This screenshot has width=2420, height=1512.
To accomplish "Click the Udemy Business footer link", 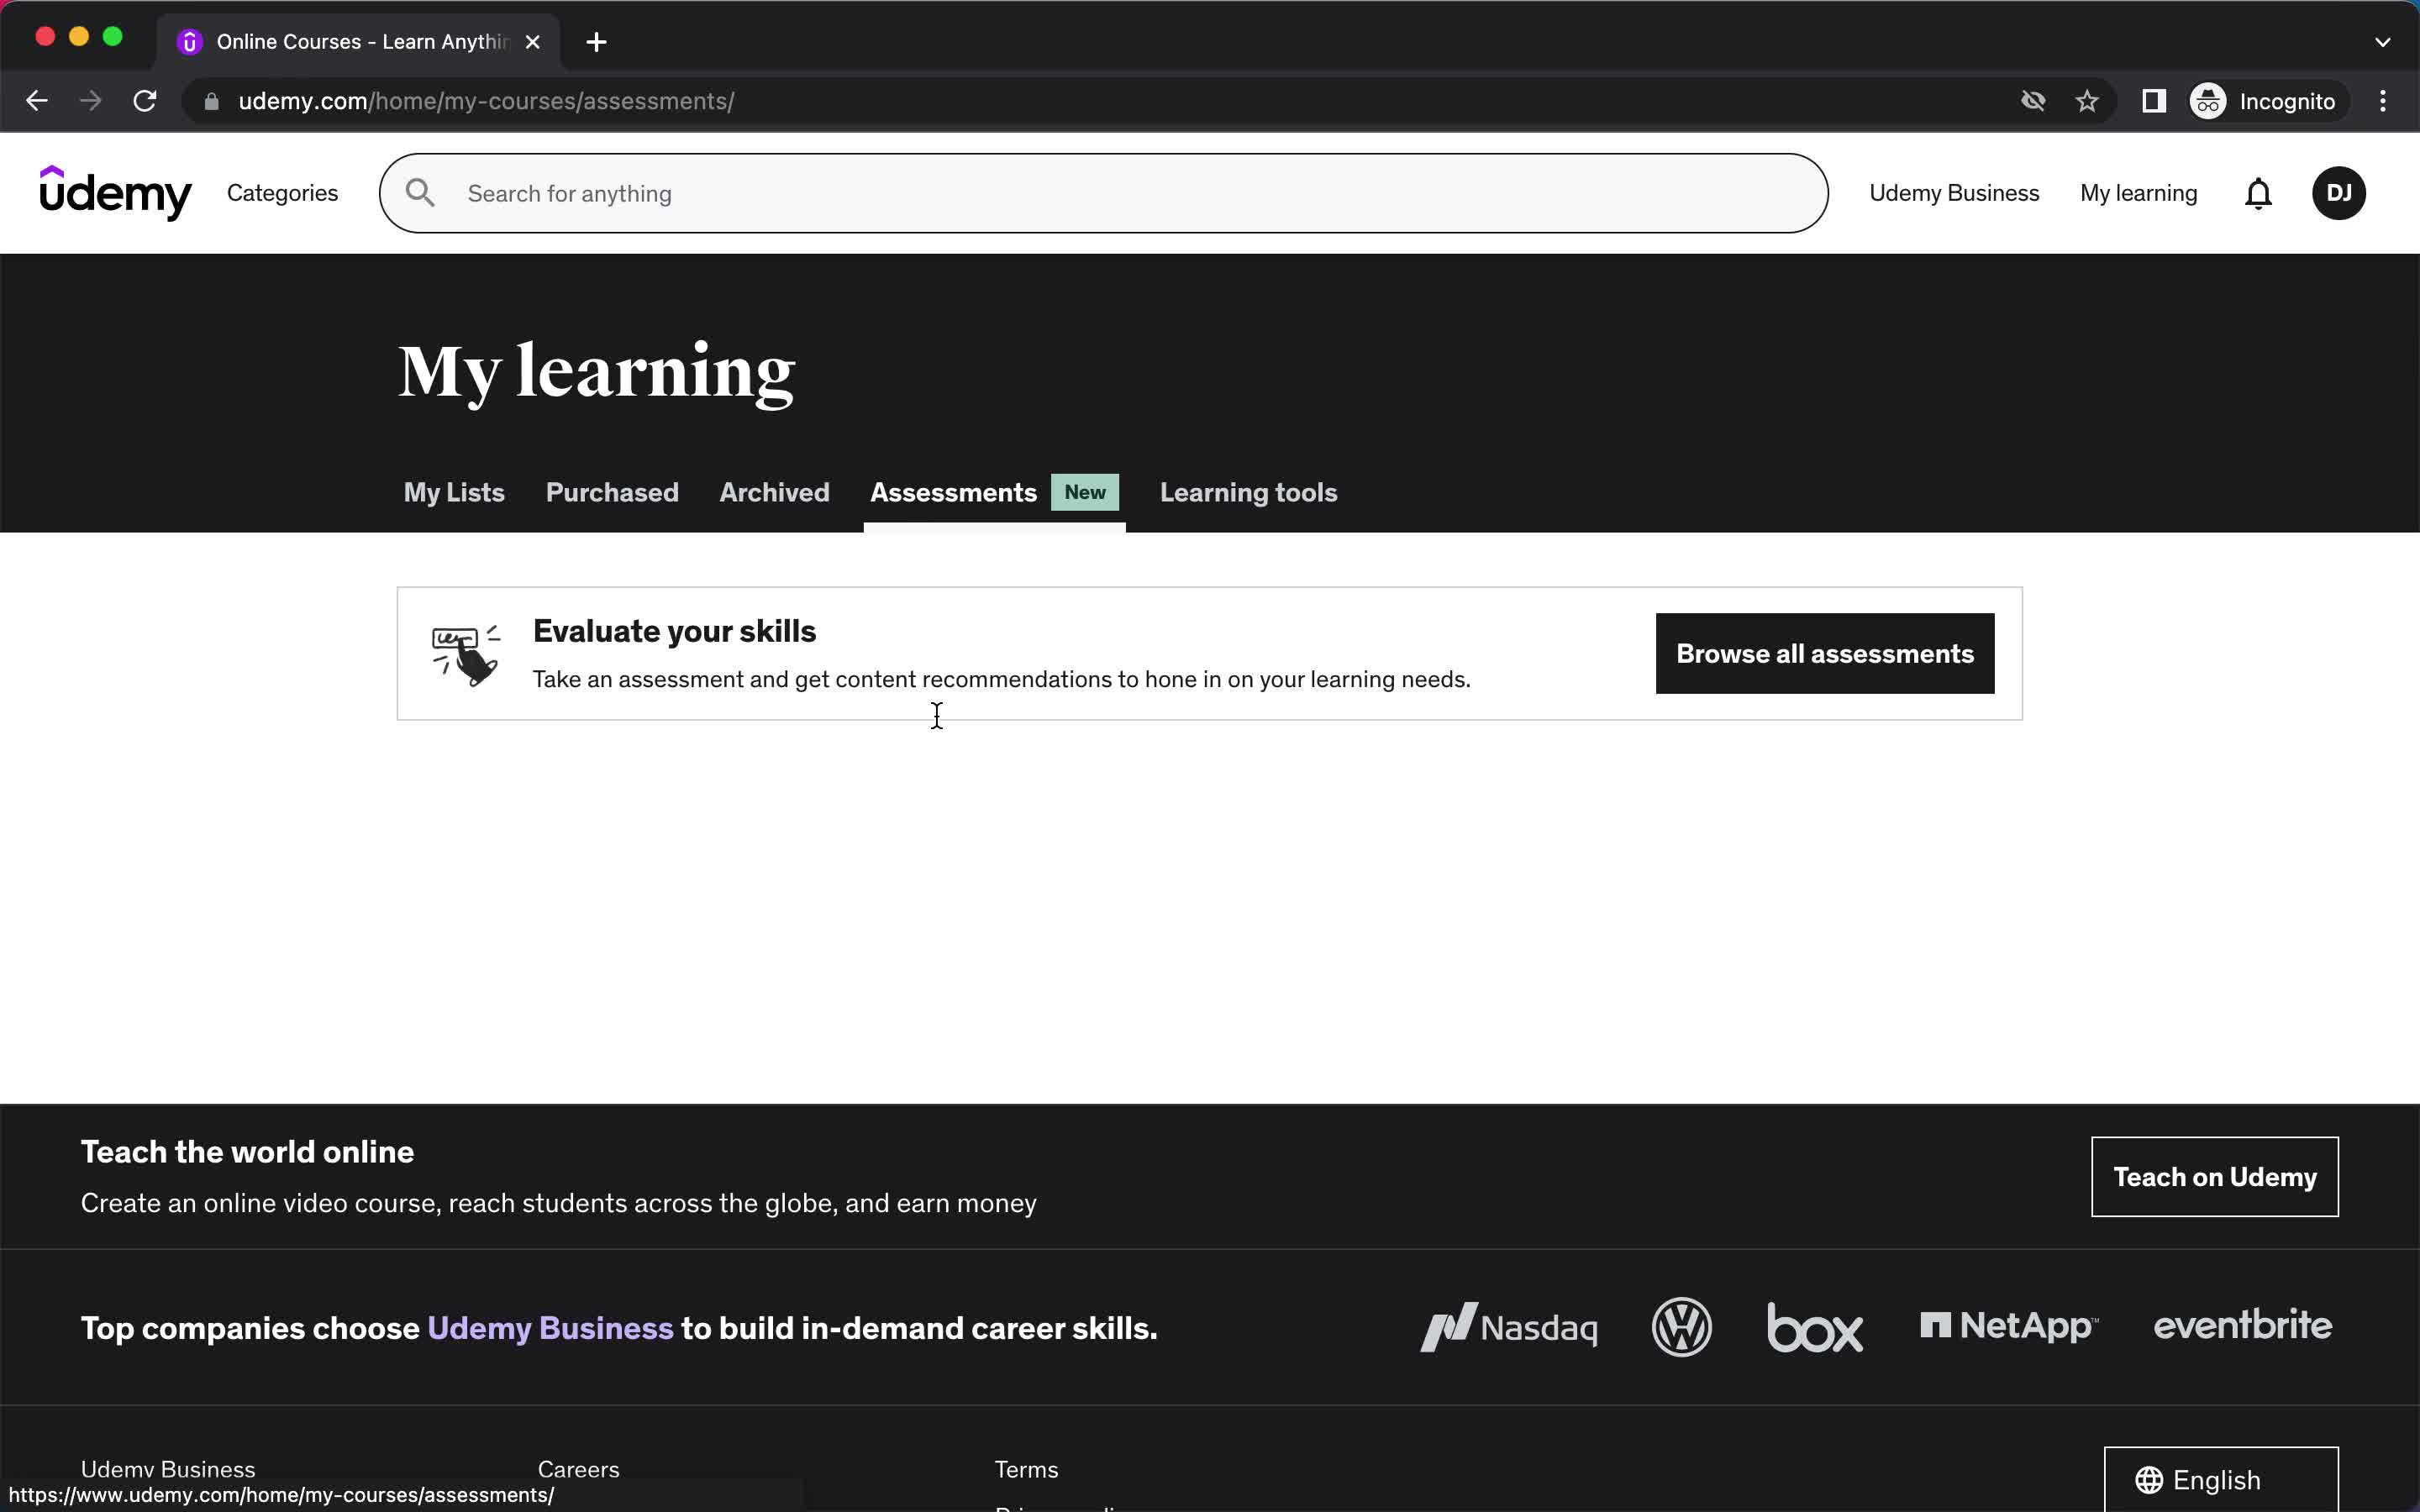I will (167, 1468).
